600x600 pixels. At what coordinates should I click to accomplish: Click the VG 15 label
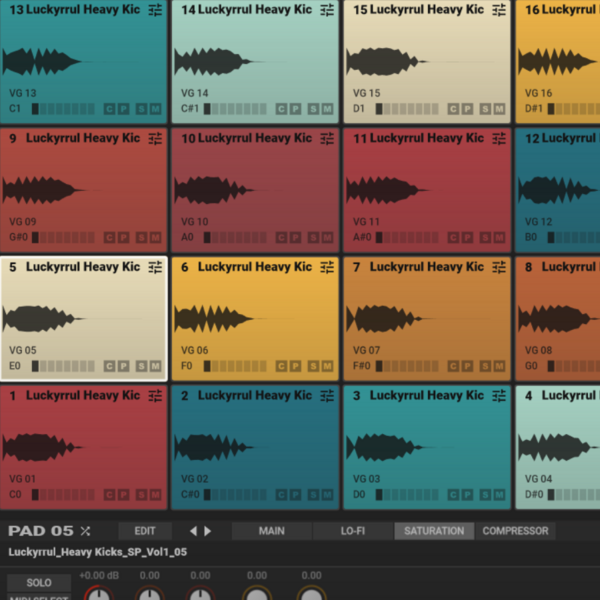[366, 93]
